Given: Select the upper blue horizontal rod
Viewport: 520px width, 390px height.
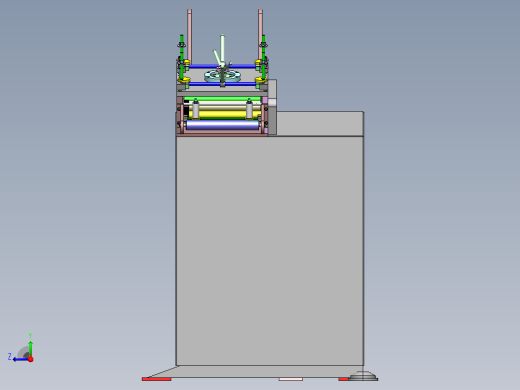Looking at the screenshot, I should tap(222, 66).
